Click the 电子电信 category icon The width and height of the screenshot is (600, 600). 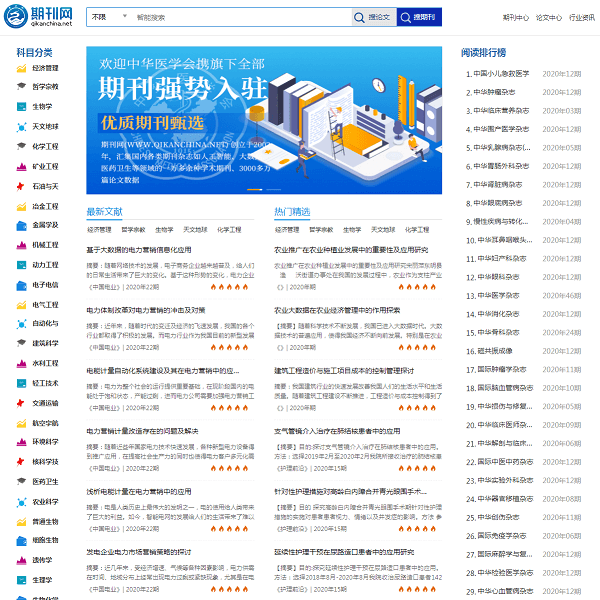[21, 285]
